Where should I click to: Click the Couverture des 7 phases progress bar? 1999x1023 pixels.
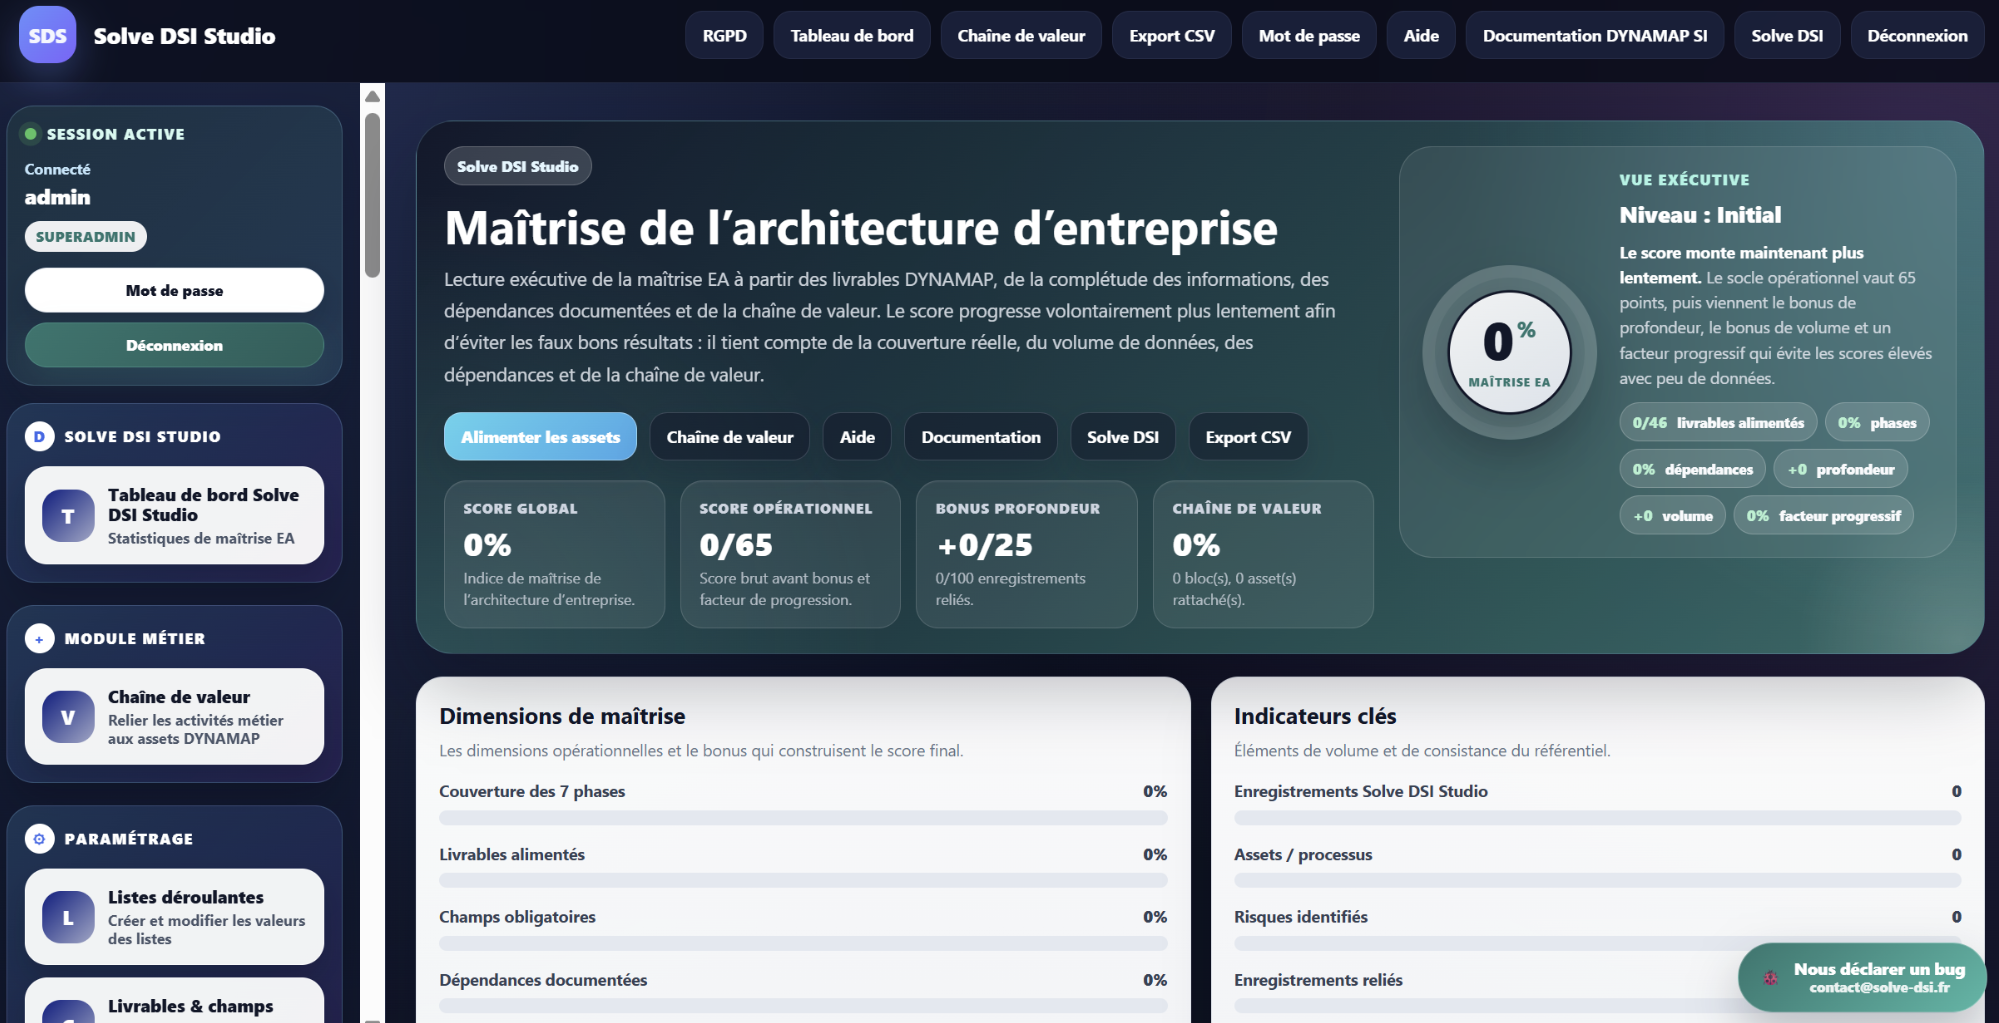tap(803, 818)
